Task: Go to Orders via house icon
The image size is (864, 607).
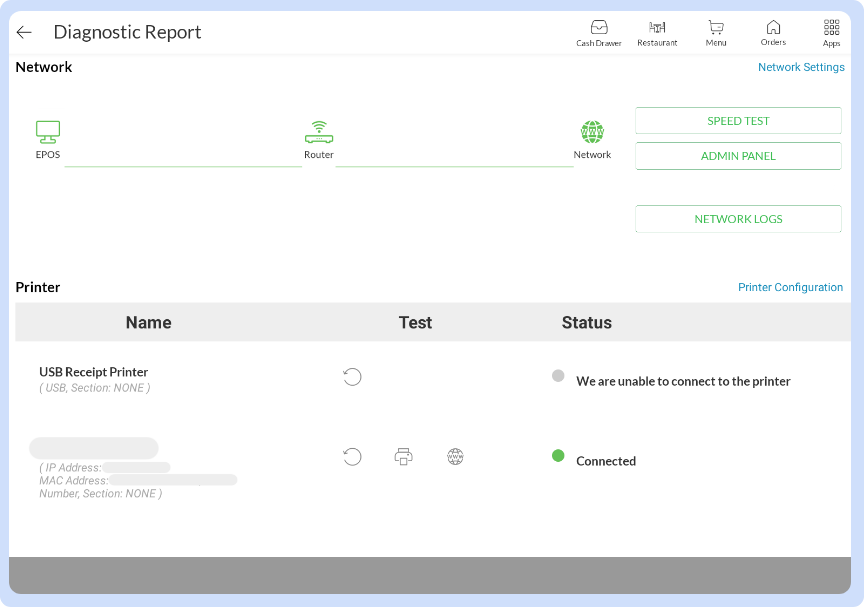Action: click(773, 33)
